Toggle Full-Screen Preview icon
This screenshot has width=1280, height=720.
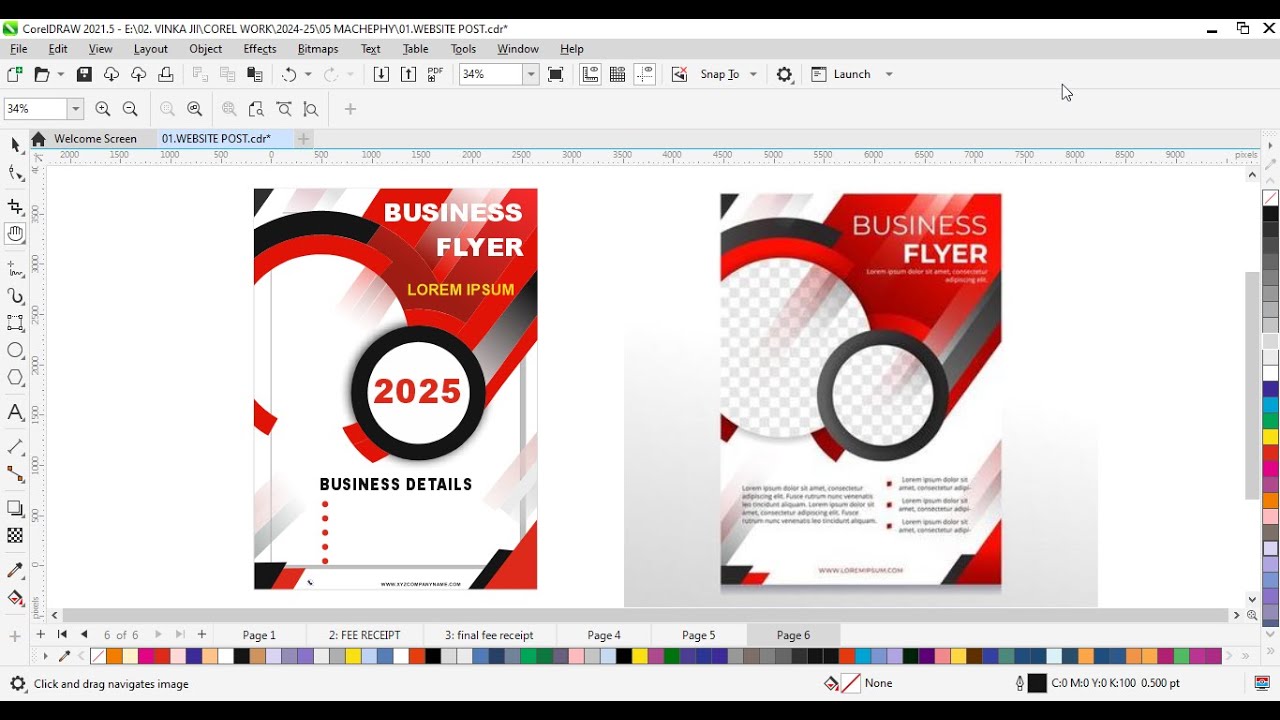click(556, 74)
